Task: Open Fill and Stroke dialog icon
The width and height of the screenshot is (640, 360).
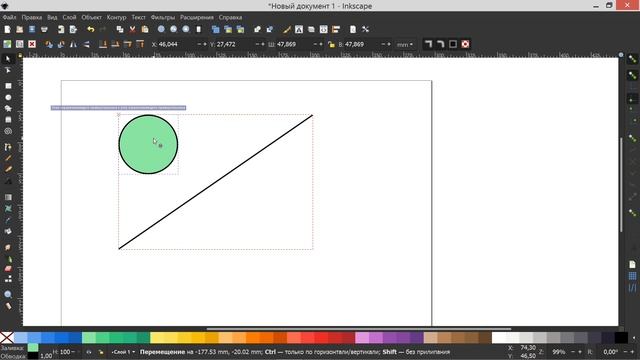Action: pos(287,29)
